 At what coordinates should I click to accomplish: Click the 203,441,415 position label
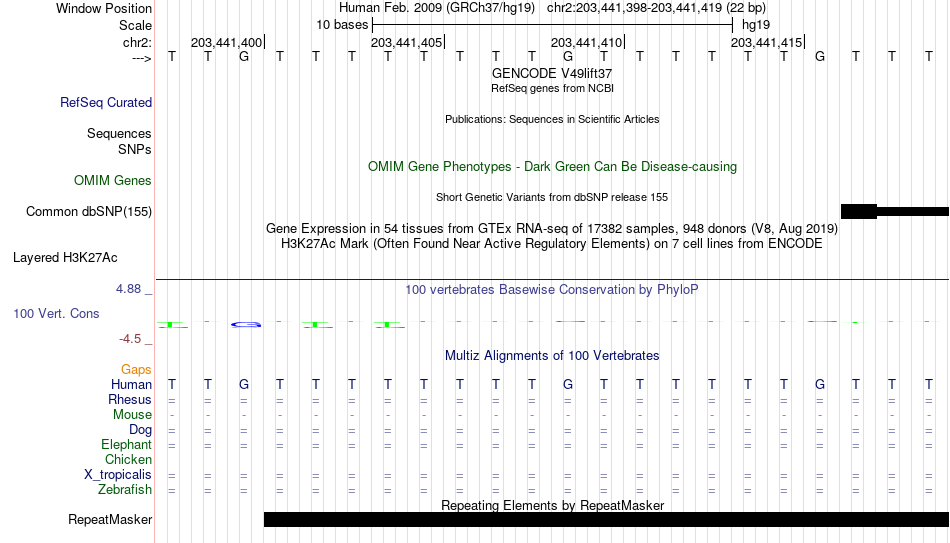[x=766, y=42]
